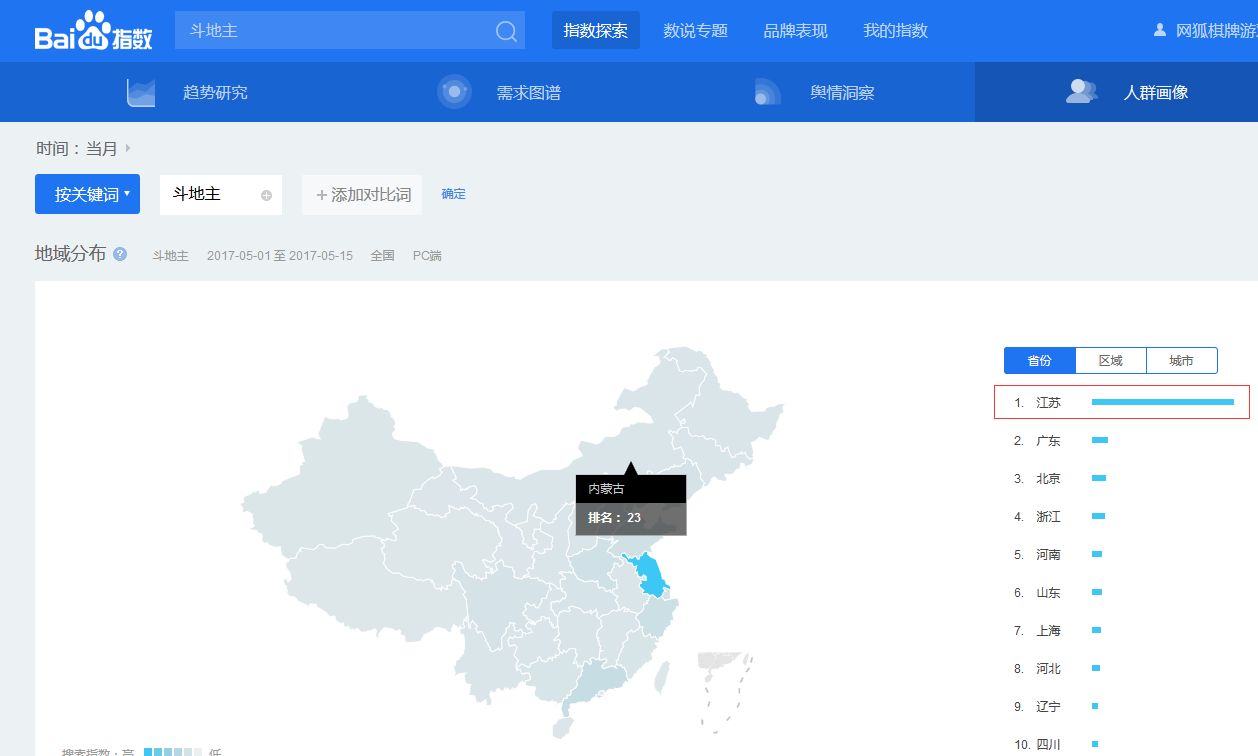Click the search magnifier icon
Image resolution: width=1258 pixels, height=756 pixels.
click(x=506, y=31)
